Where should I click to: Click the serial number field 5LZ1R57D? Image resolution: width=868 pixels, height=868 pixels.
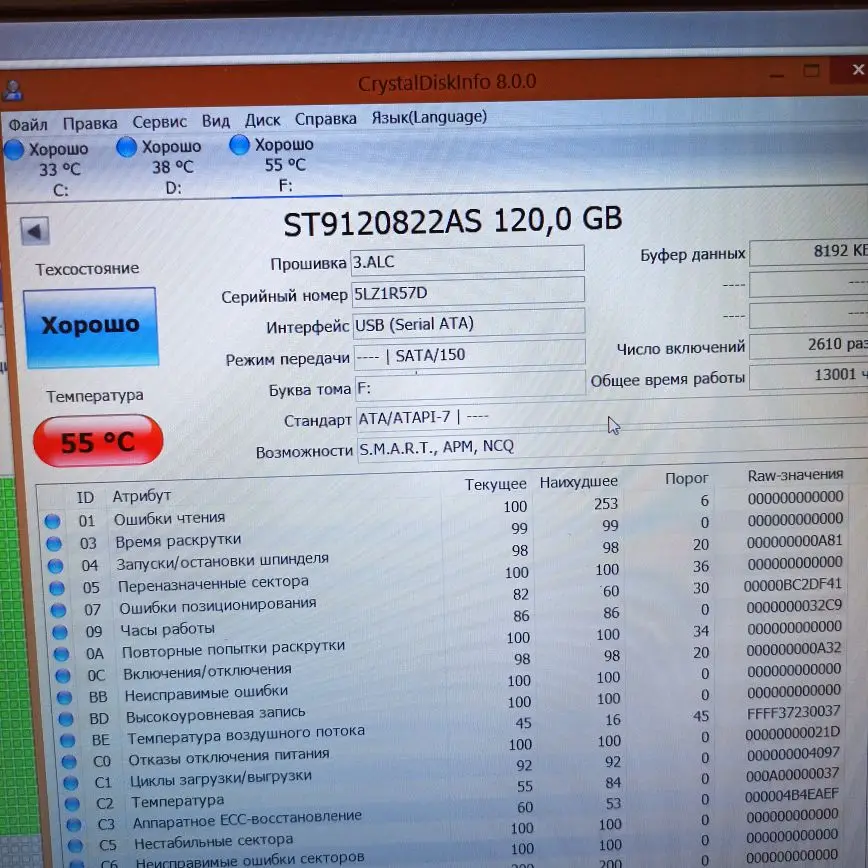pos(468,291)
